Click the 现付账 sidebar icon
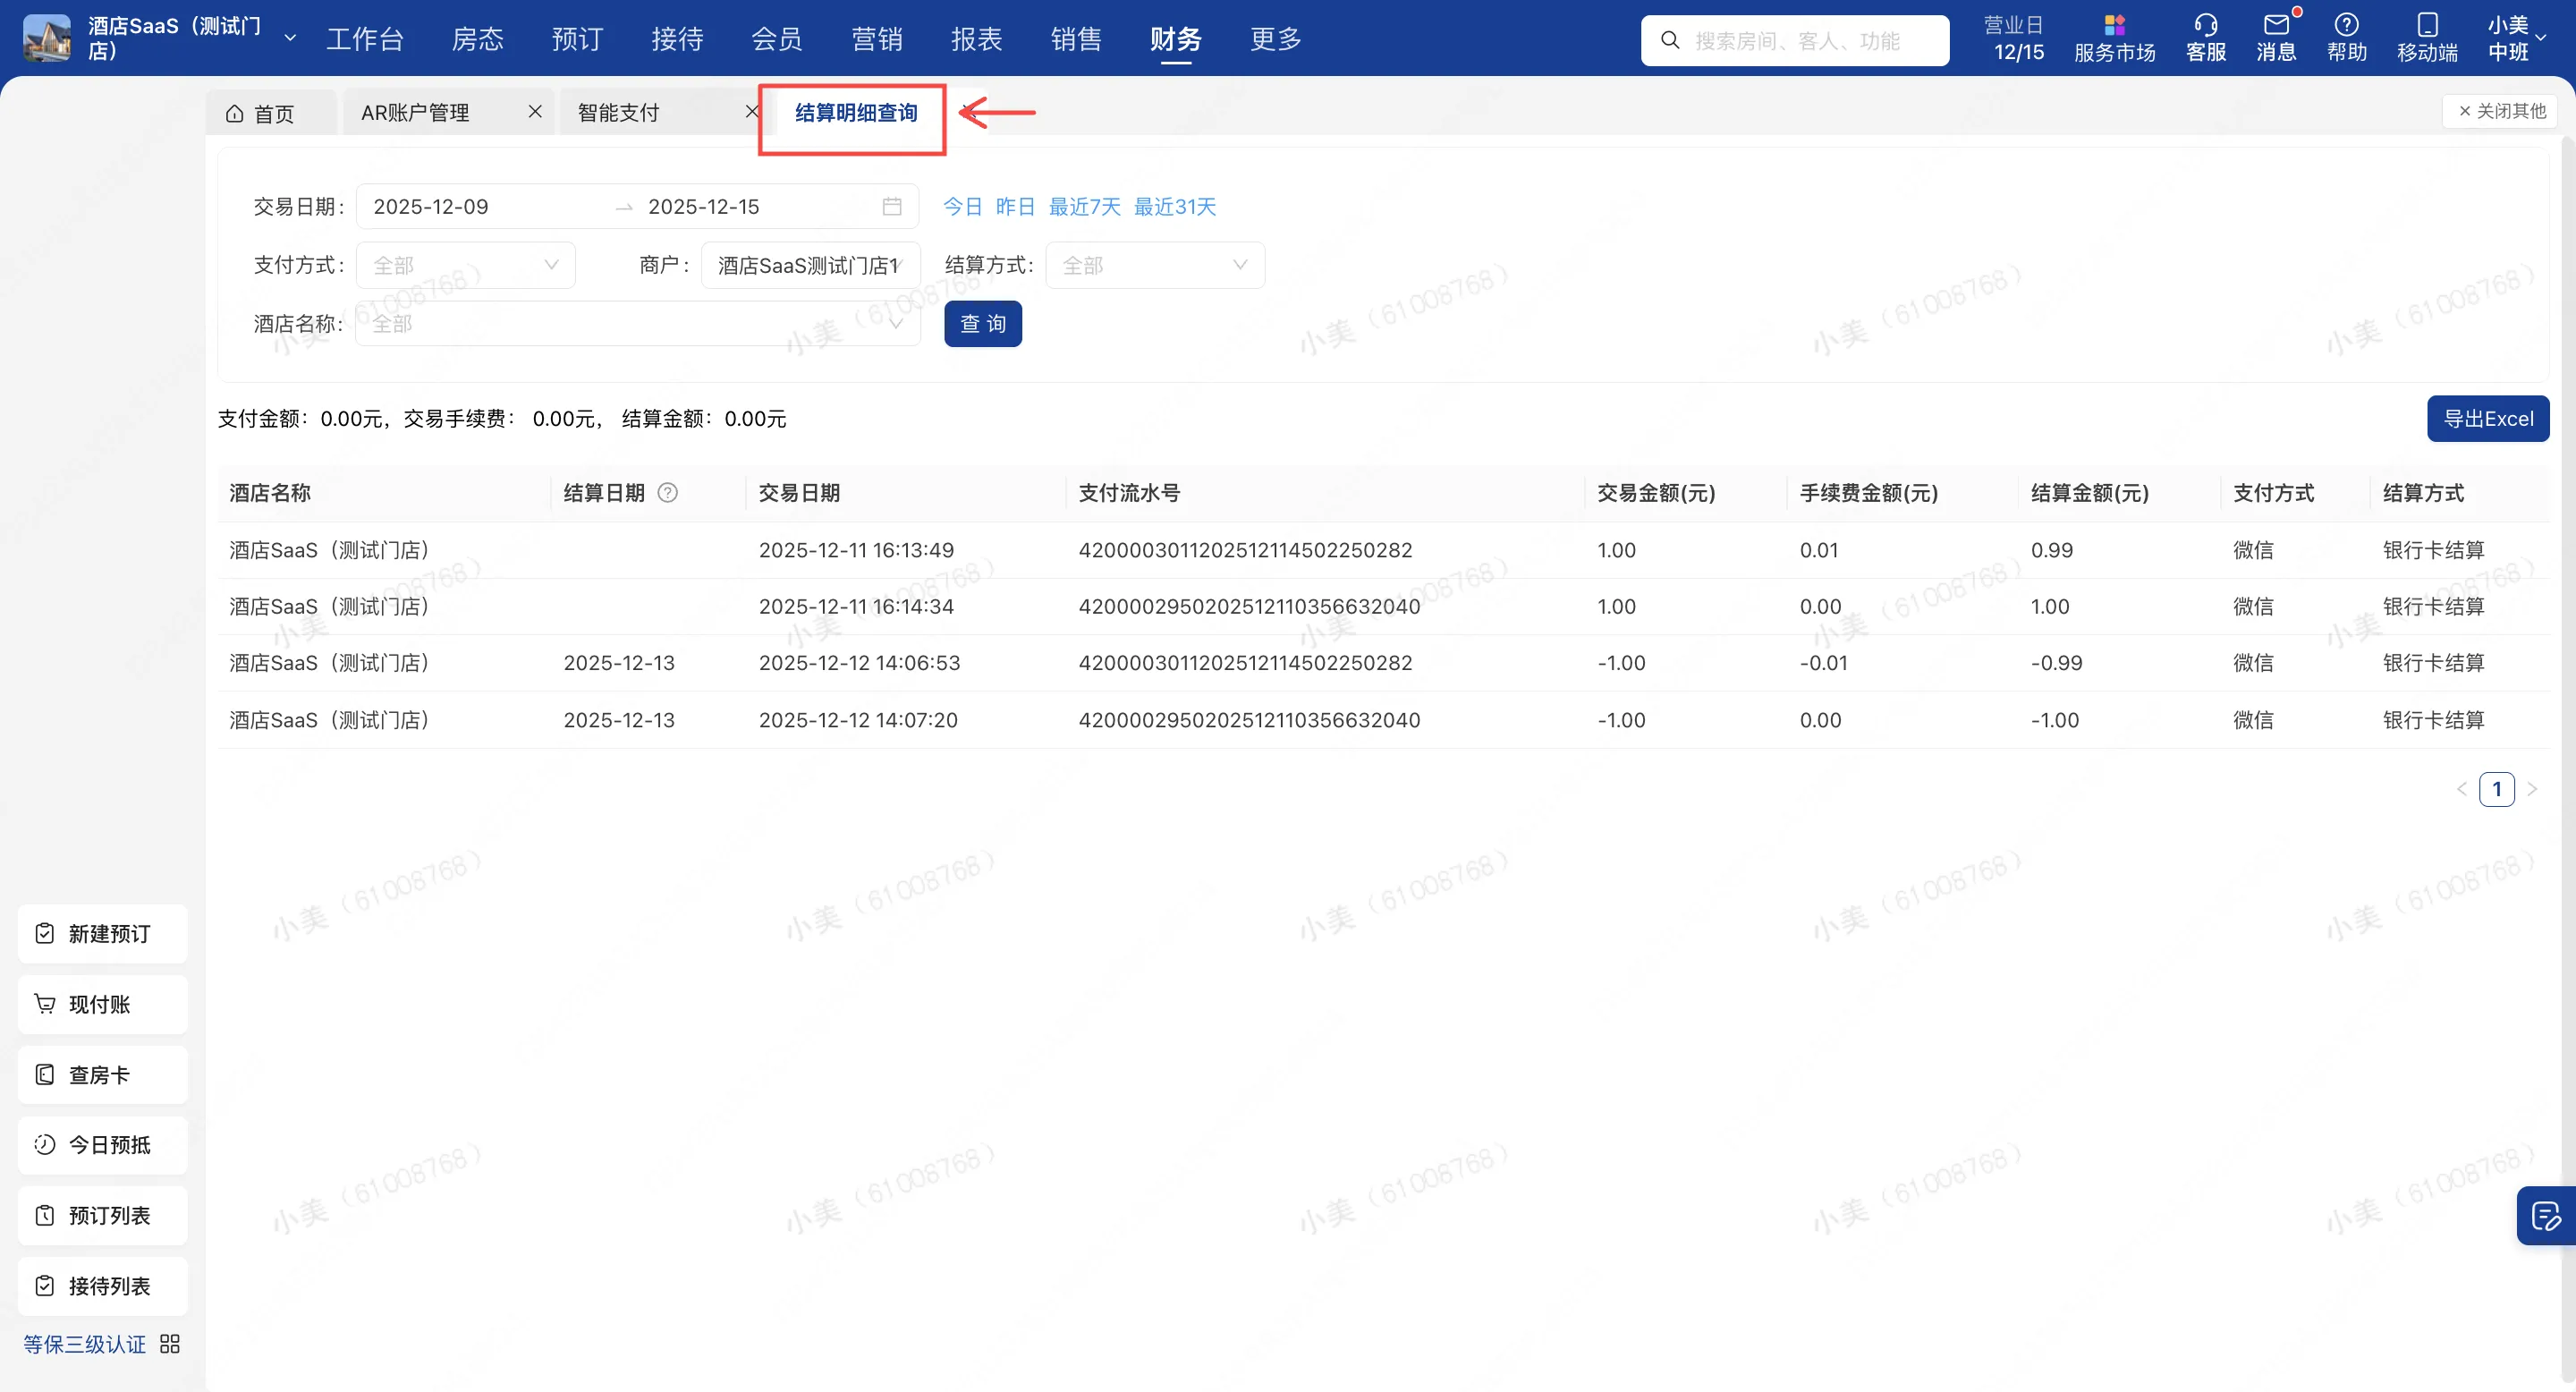2576x1392 pixels. pyautogui.click(x=45, y=1003)
